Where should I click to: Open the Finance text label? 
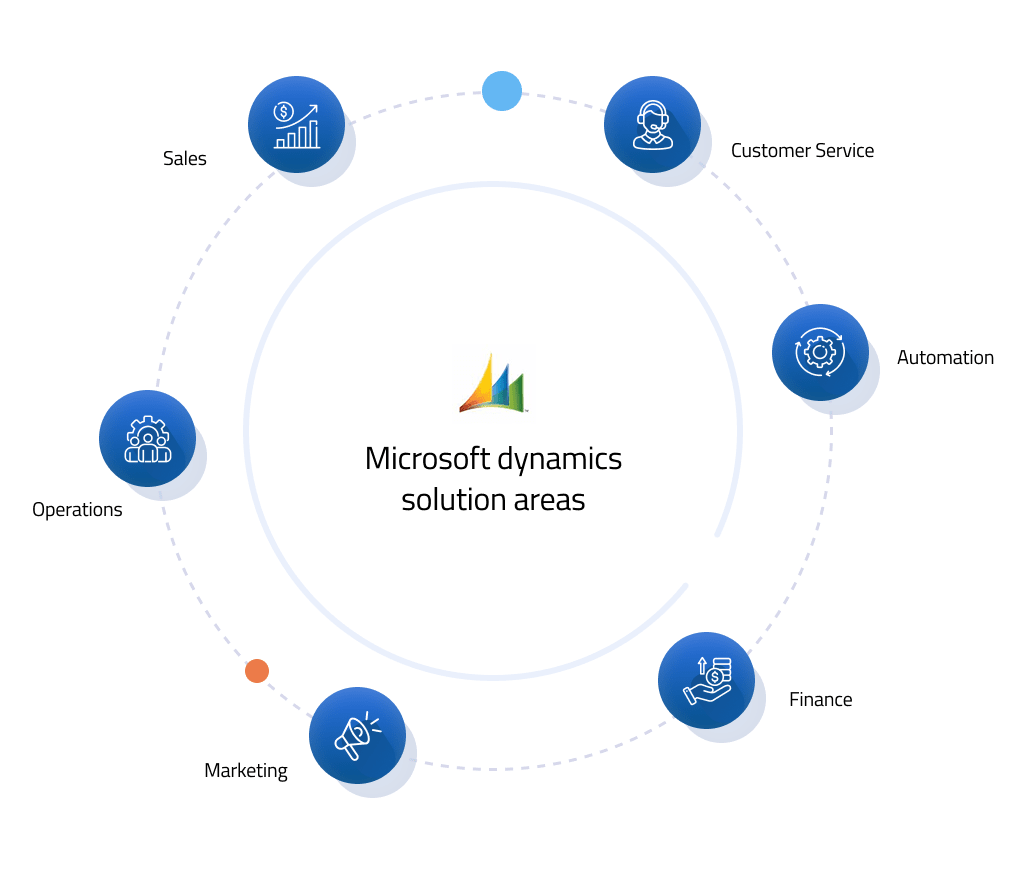point(820,699)
